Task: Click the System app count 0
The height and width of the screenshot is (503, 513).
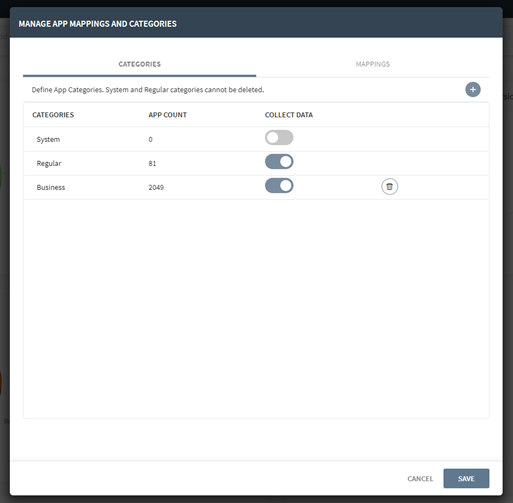Action: 150,139
